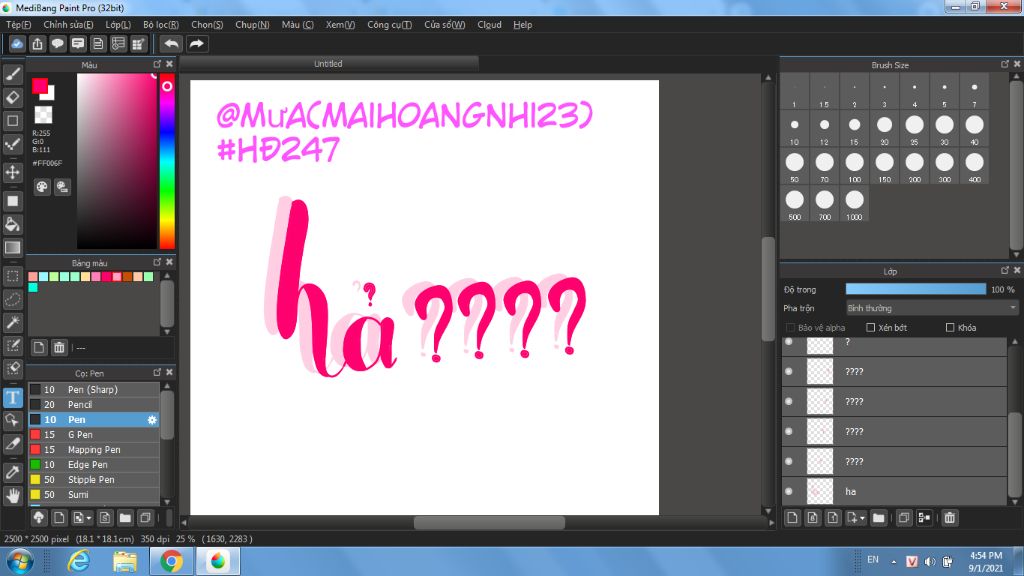This screenshot has height=576, width=1024.
Task: Close the Màu color panel
Action: pos(170,64)
